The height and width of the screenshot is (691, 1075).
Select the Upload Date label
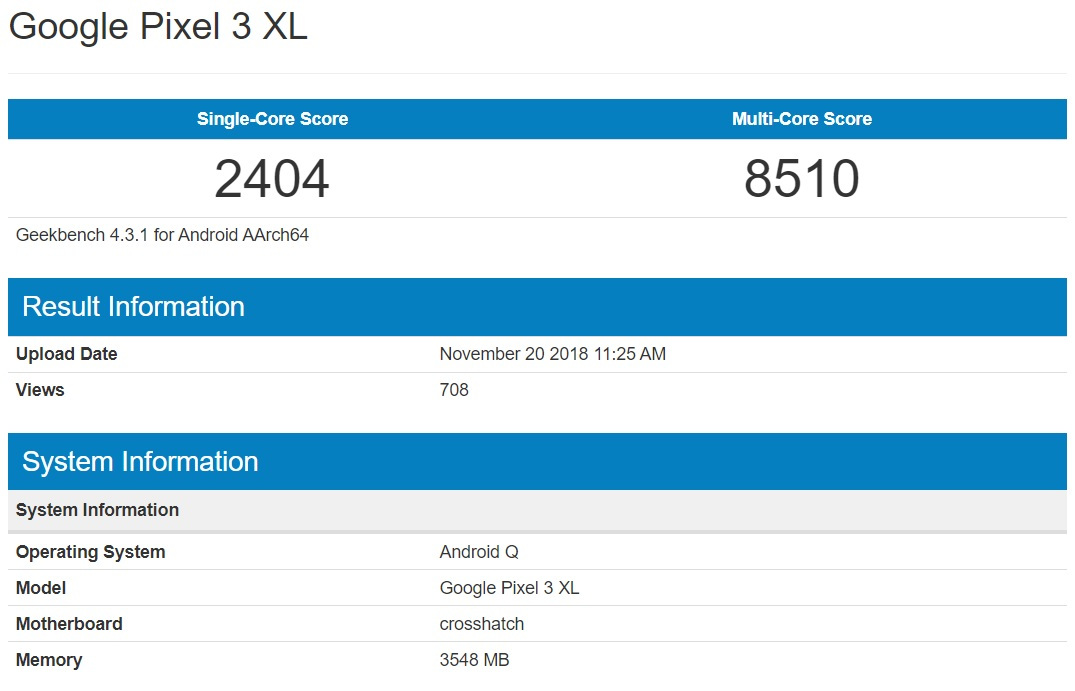(66, 354)
